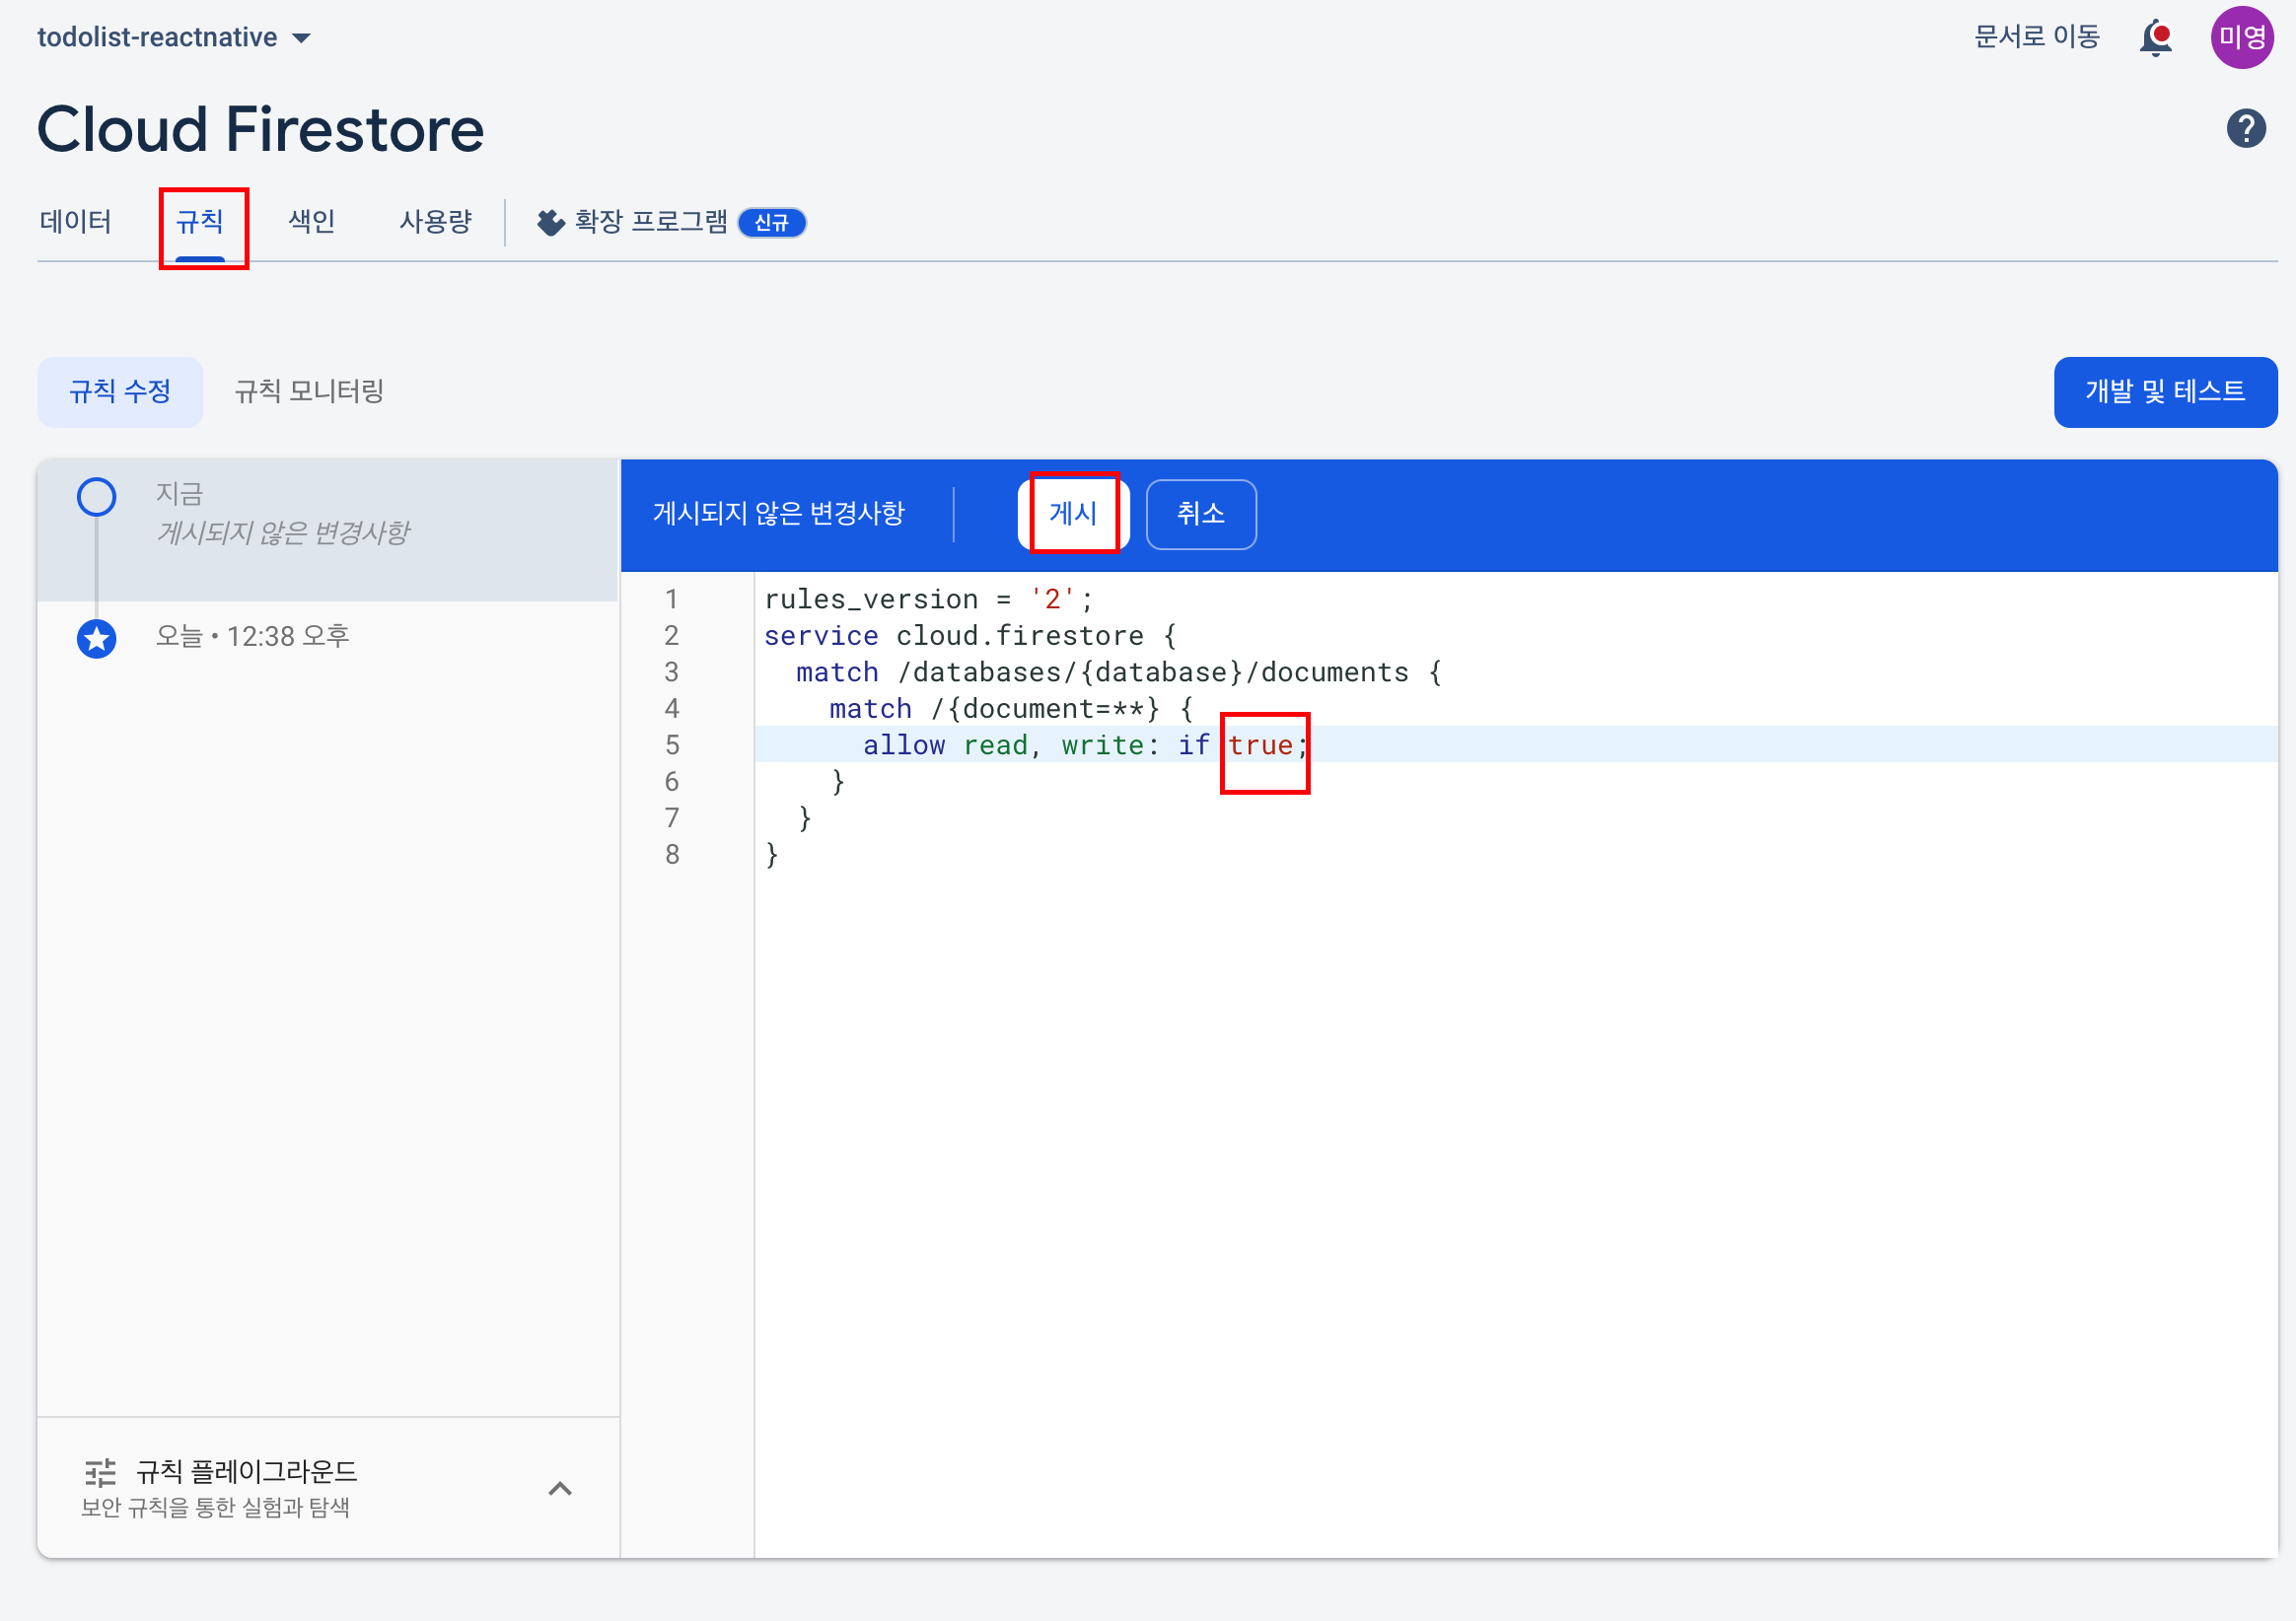
Task: Open the 문서로 이동 link
Action: [2036, 37]
